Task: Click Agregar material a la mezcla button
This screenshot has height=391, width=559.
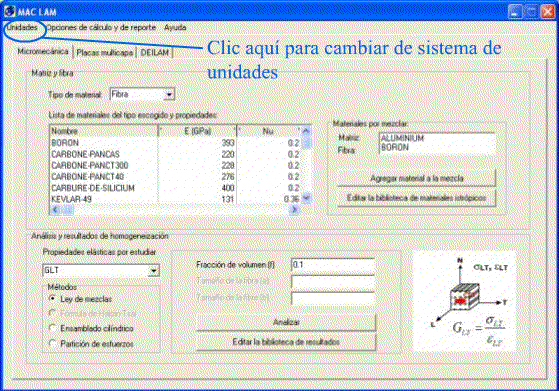Action: pyautogui.click(x=416, y=178)
